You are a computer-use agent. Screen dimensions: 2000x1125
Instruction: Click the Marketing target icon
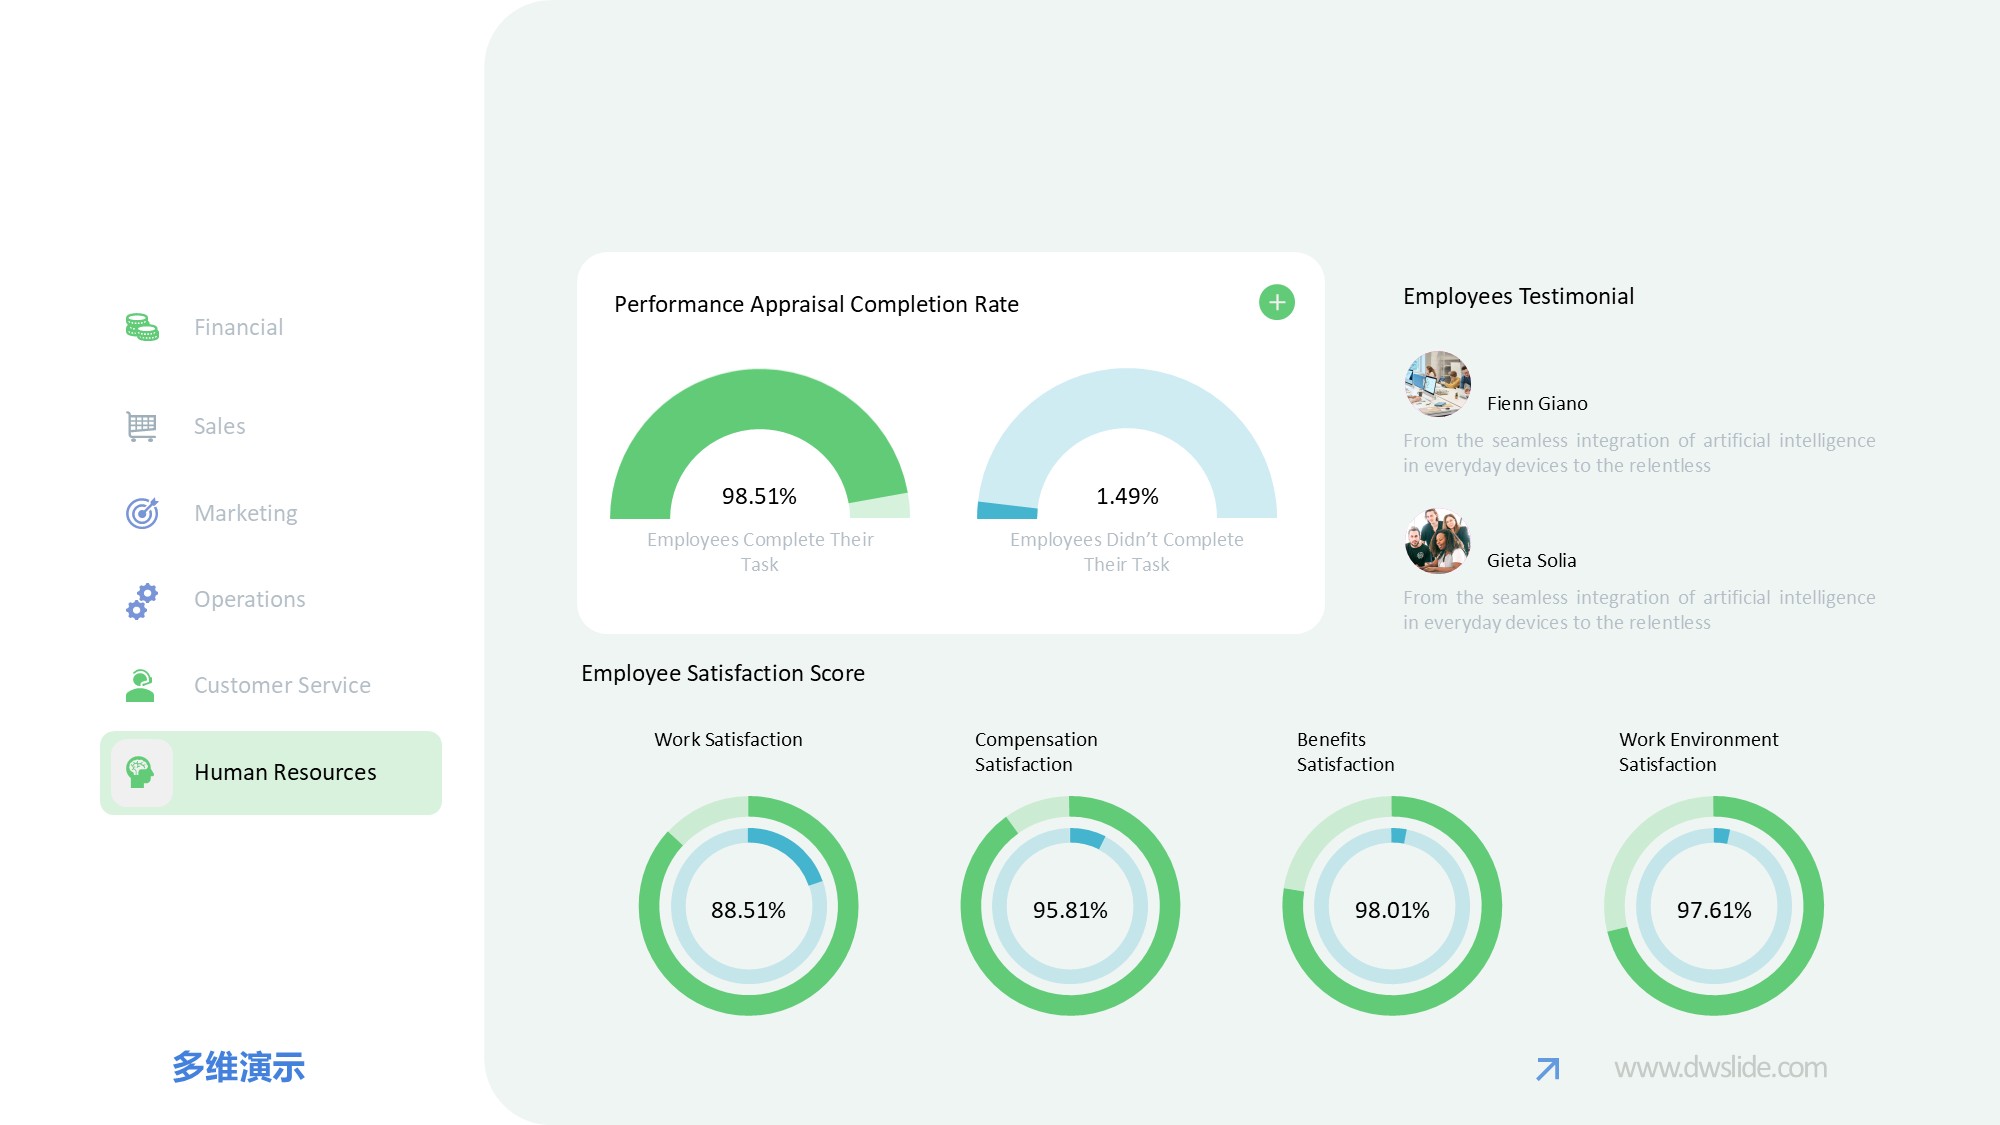[141, 513]
